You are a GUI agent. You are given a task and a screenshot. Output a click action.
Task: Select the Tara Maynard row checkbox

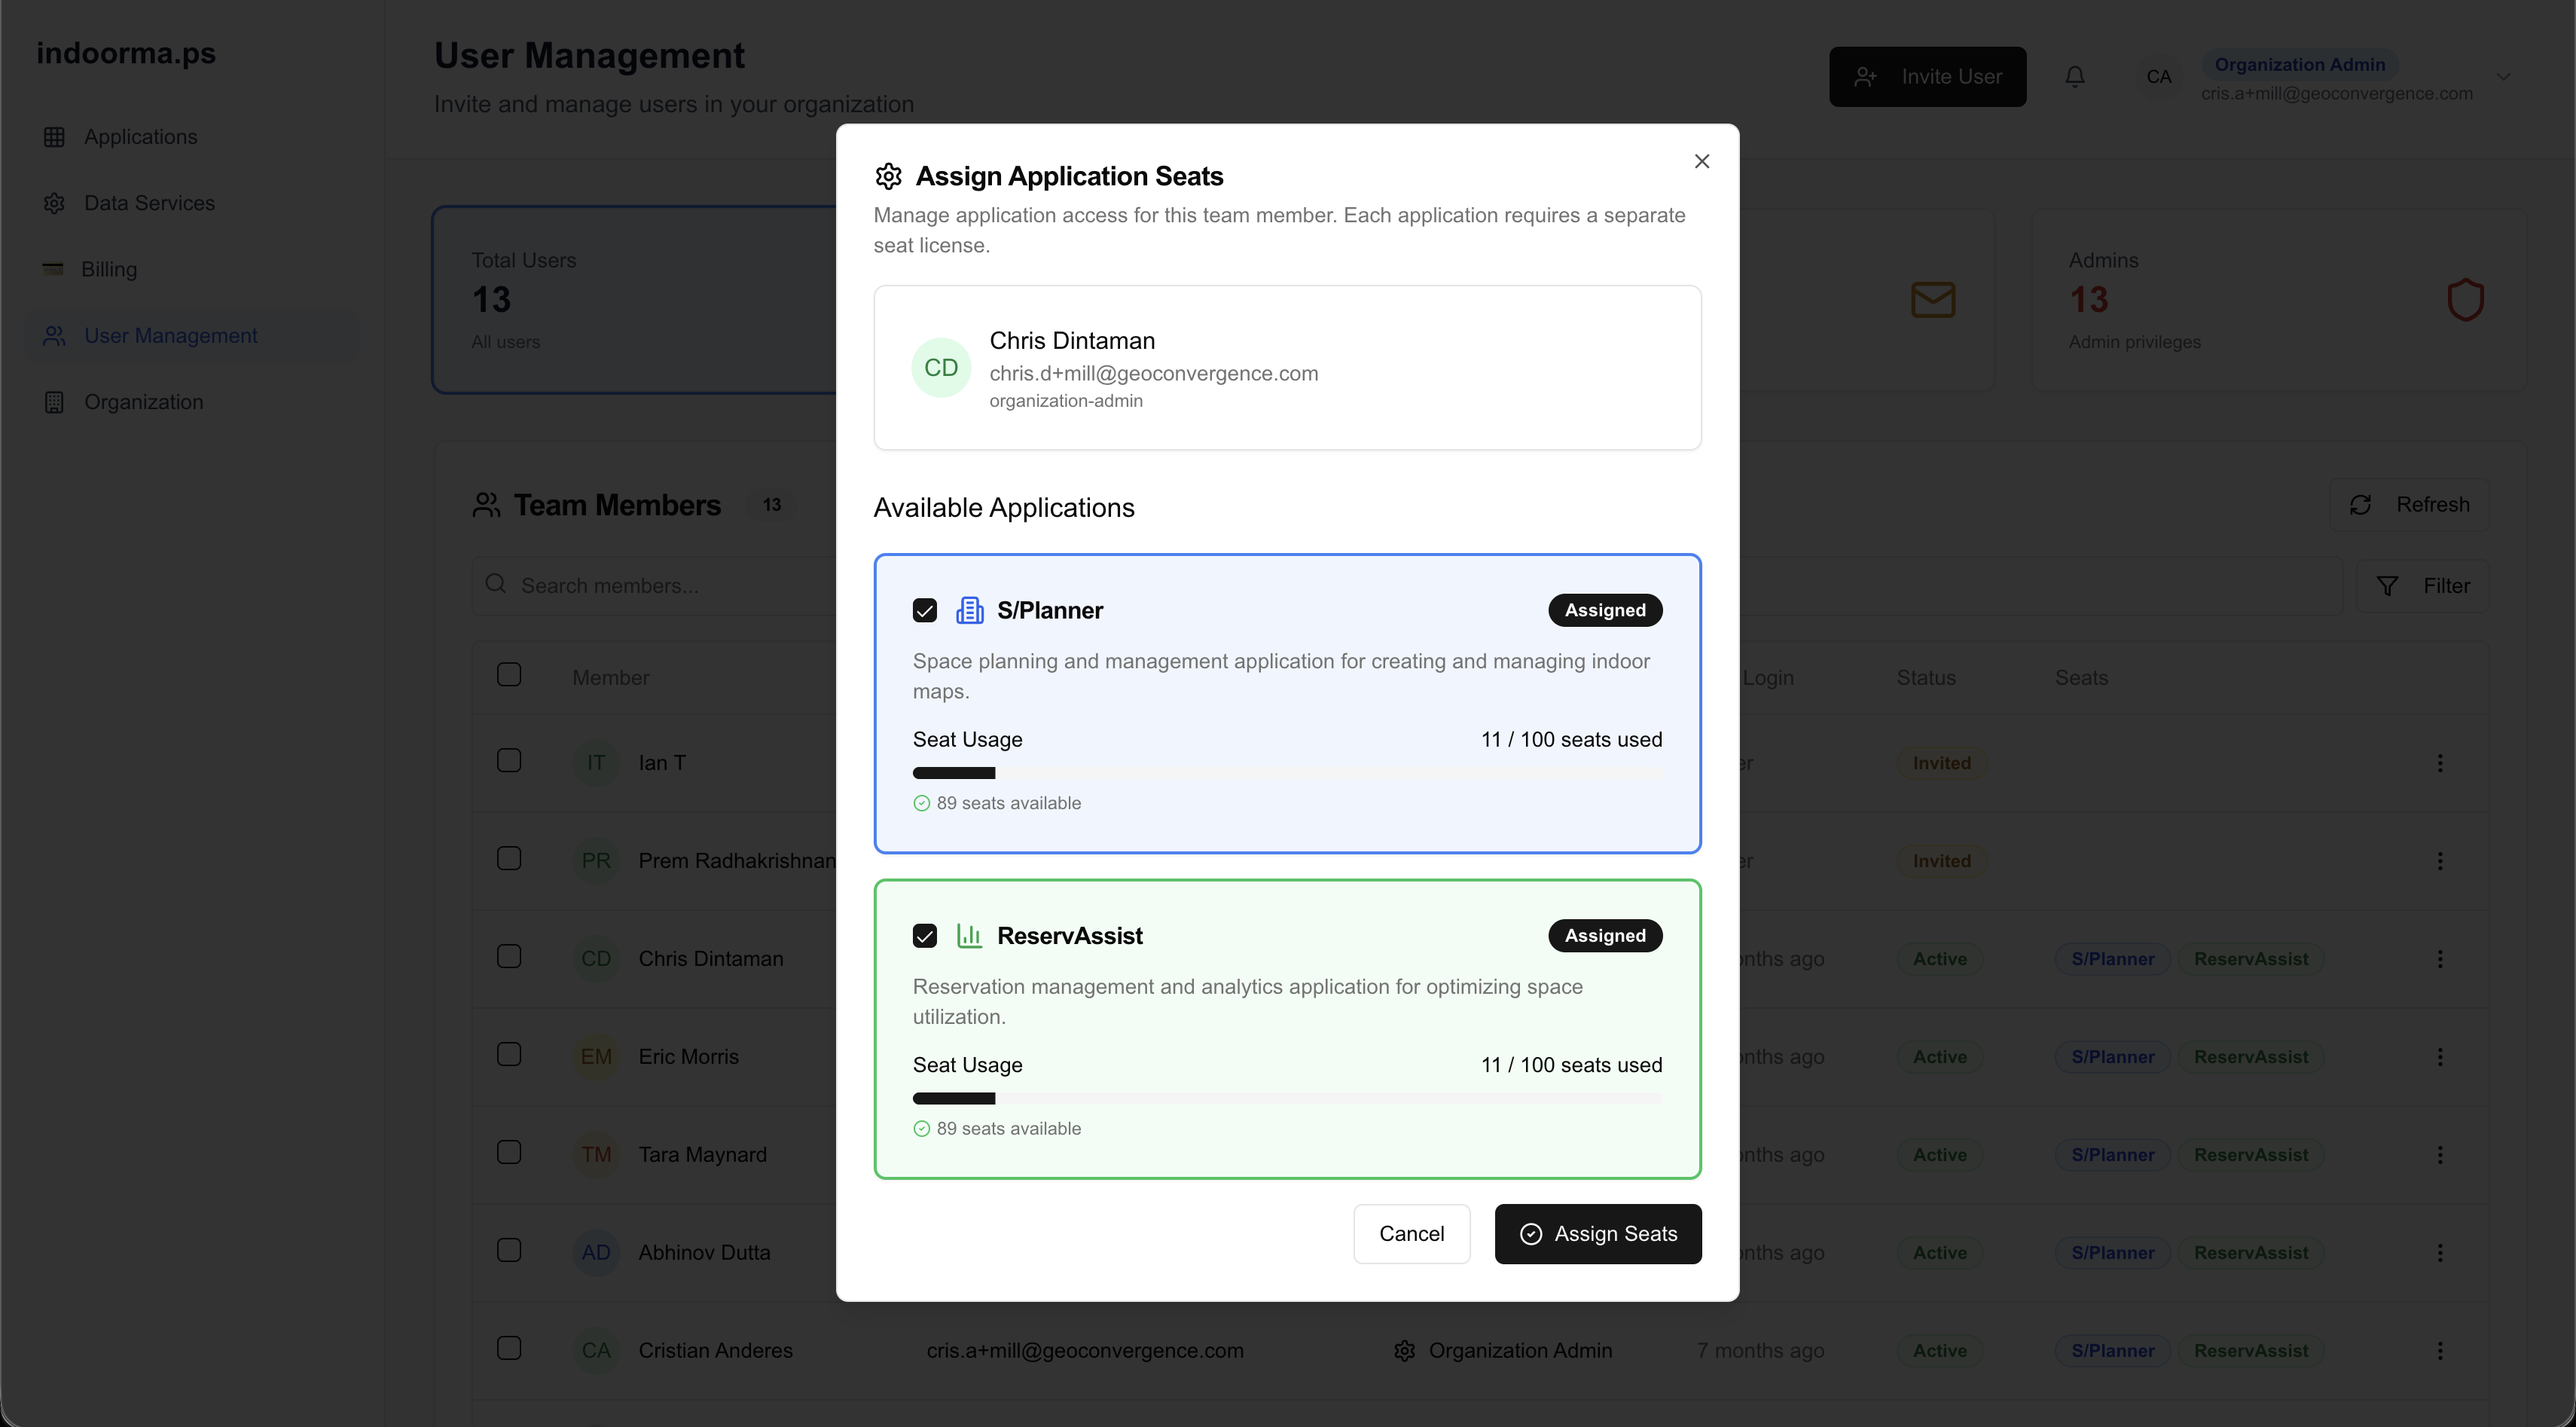pos(509,1153)
